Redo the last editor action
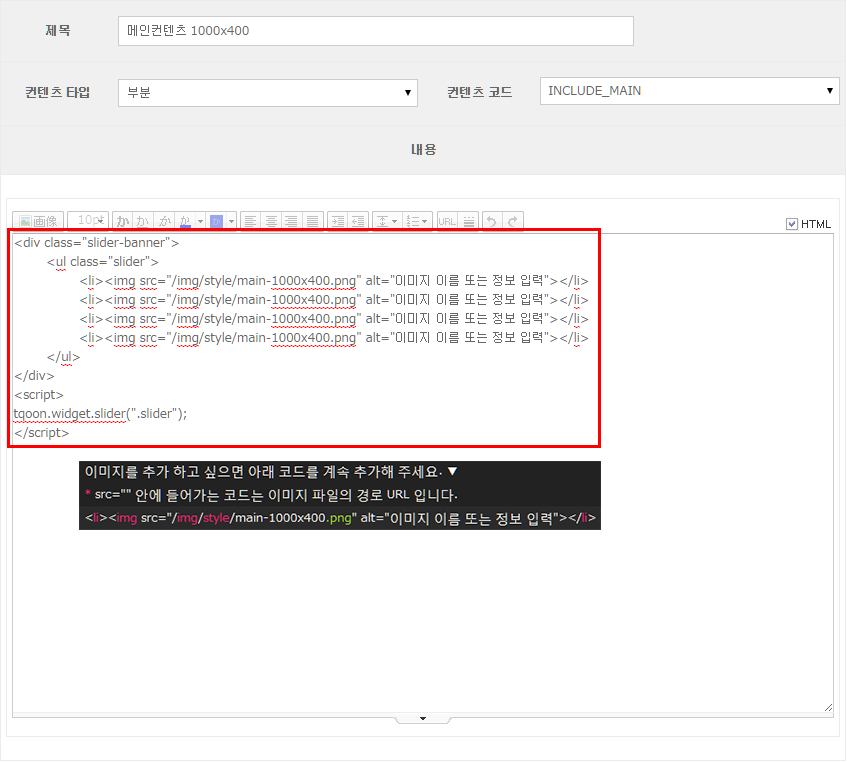This screenshot has width=847, height=762. 513,221
